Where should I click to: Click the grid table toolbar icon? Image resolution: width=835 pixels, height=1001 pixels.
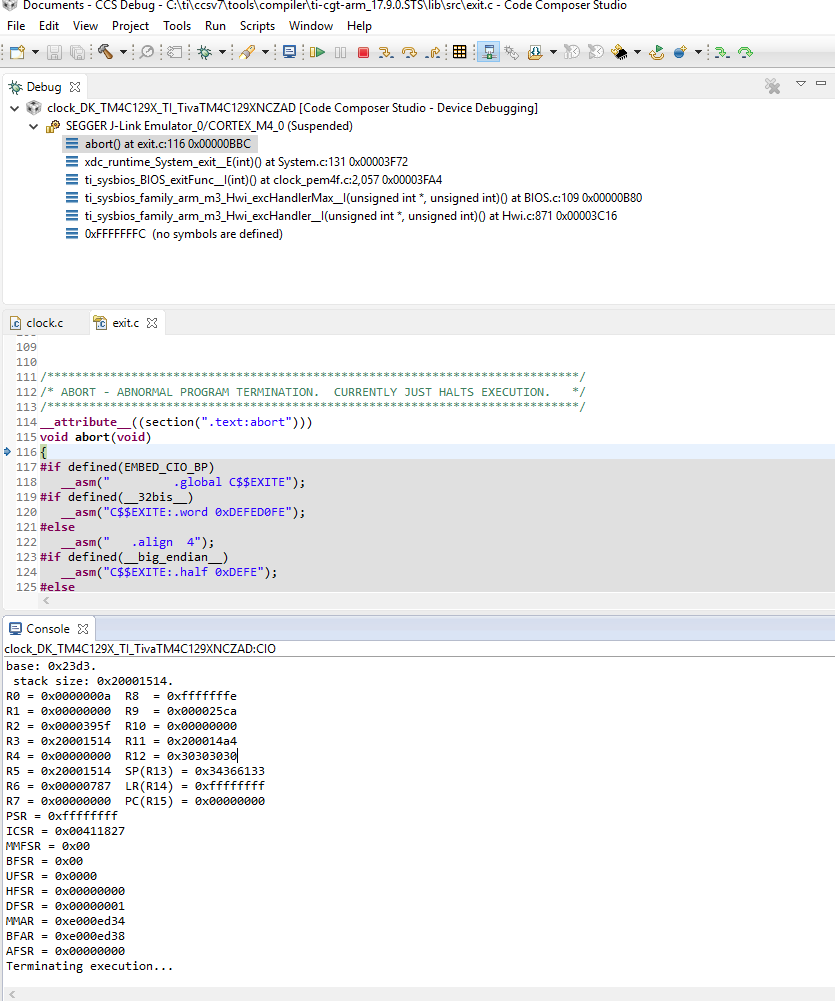pyautogui.click(x=459, y=52)
